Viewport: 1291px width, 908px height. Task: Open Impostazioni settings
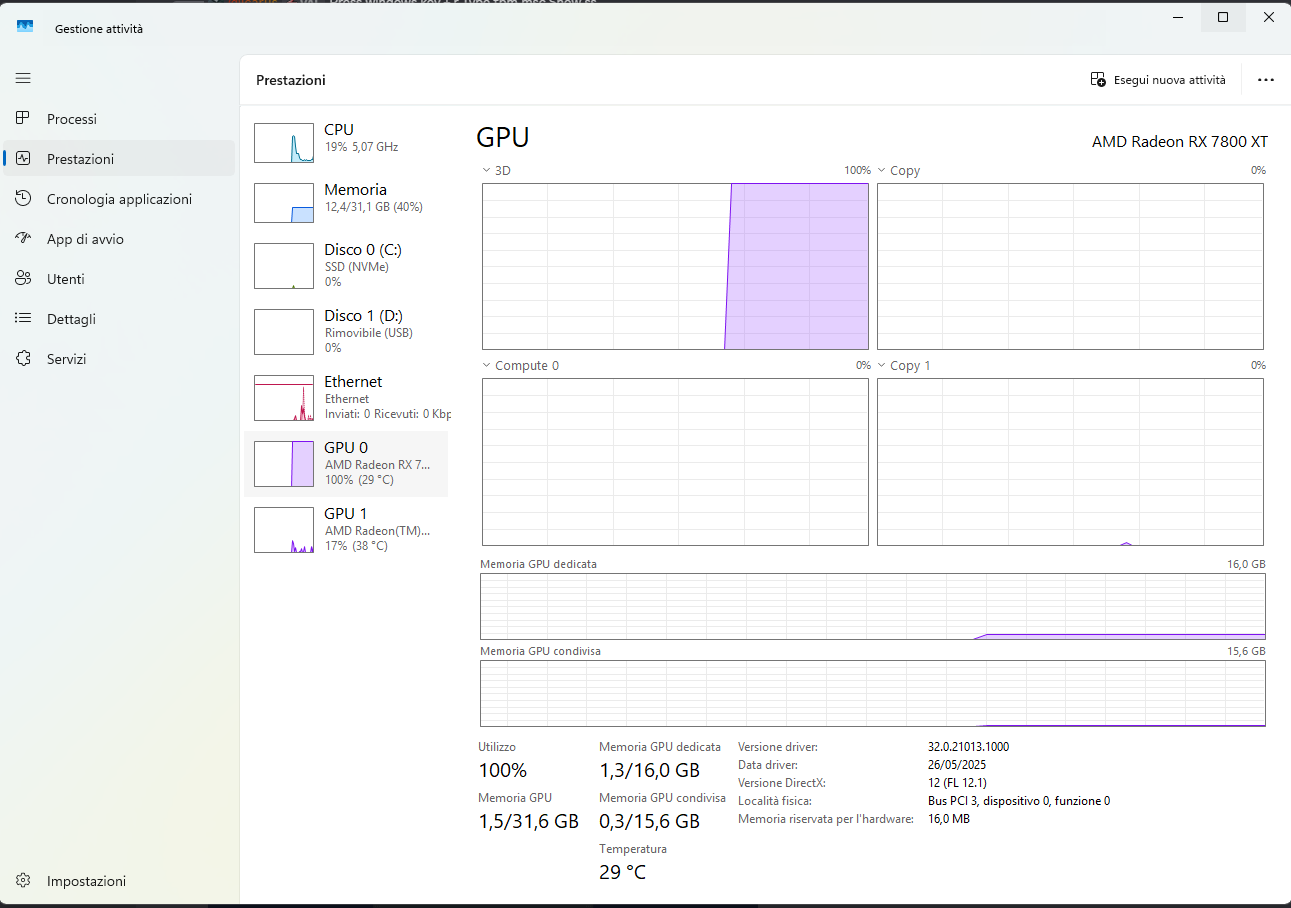[119, 881]
